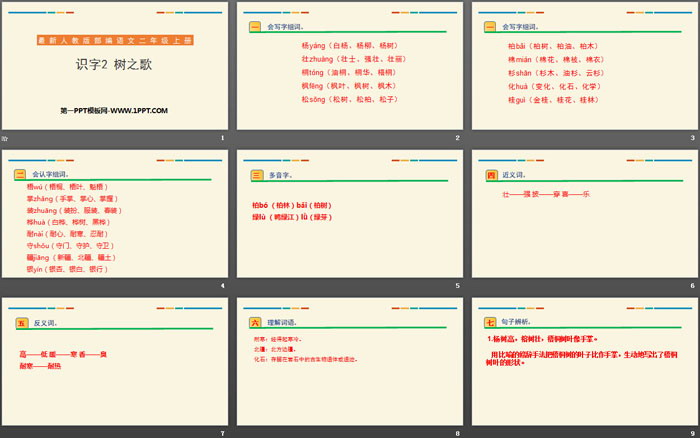Click the 六 badge beside 理解词语
700x438 pixels.
click(255, 323)
